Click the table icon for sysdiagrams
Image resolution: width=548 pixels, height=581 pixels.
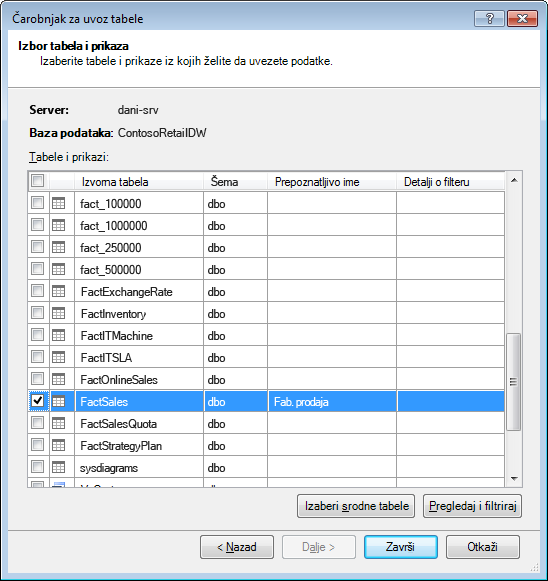point(59,467)
